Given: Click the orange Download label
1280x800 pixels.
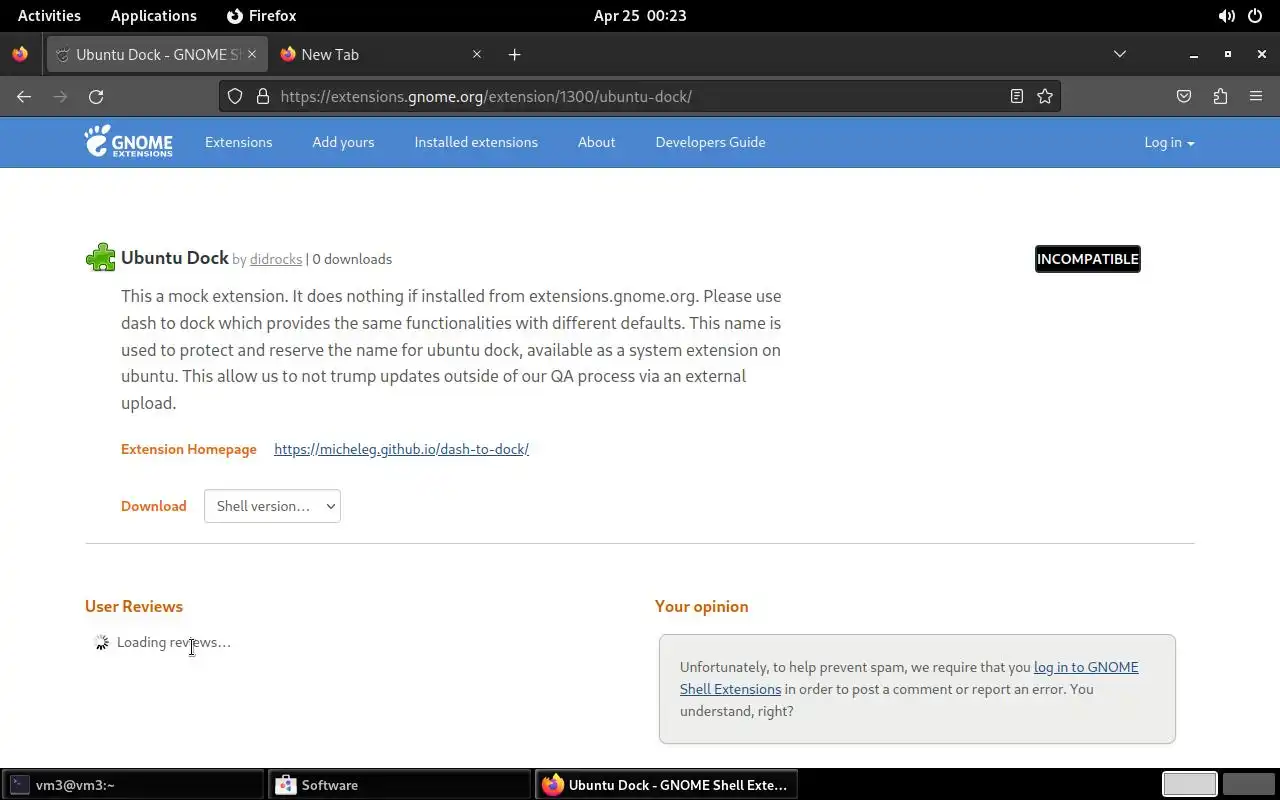Looking at the screenshot, I should [154, 506].
